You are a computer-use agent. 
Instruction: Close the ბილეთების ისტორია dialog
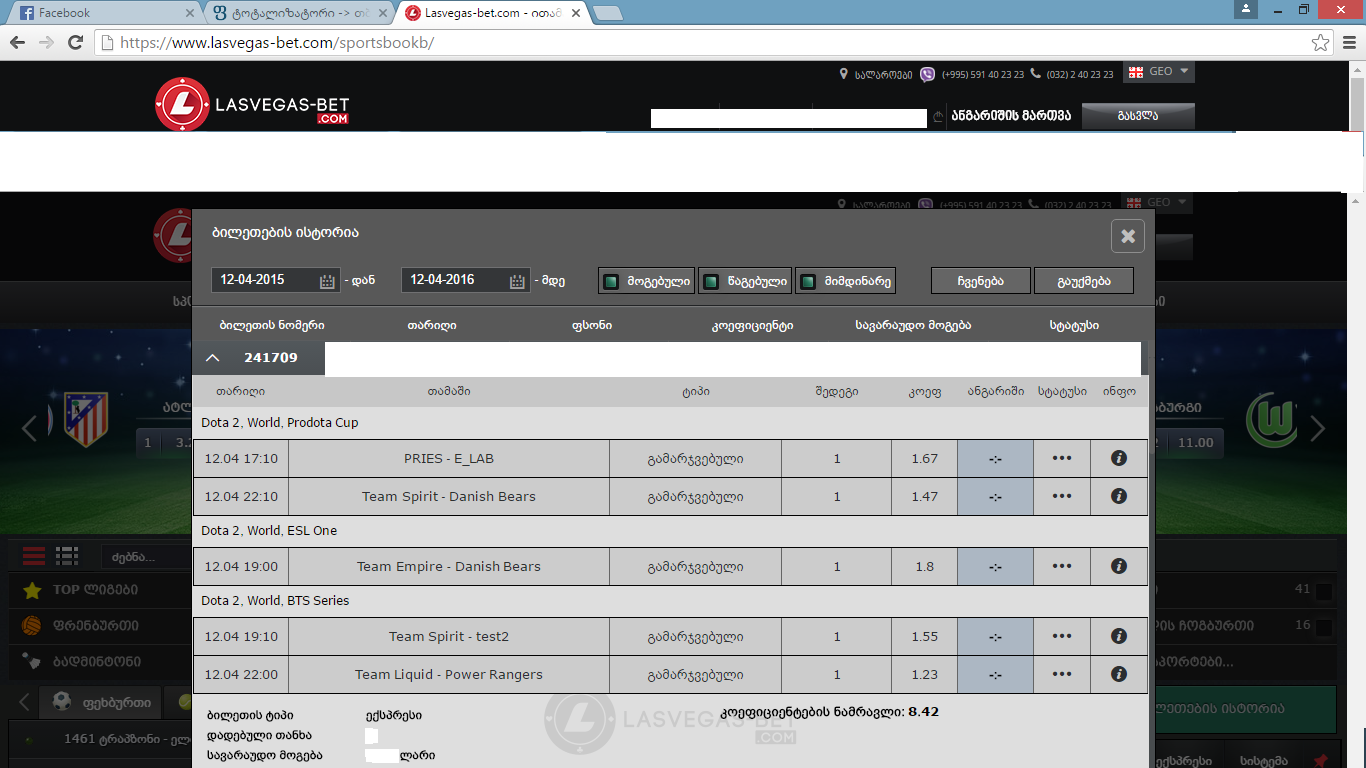(1127, 236)
